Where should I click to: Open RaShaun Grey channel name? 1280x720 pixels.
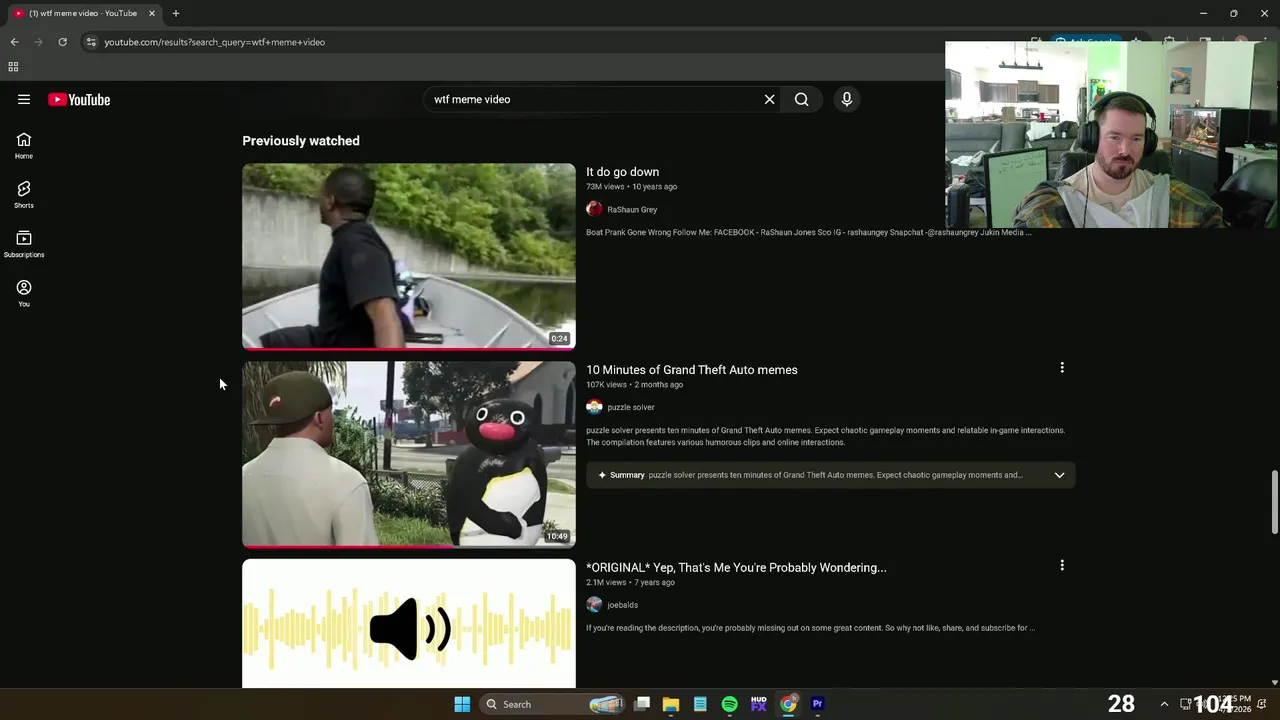632,210
